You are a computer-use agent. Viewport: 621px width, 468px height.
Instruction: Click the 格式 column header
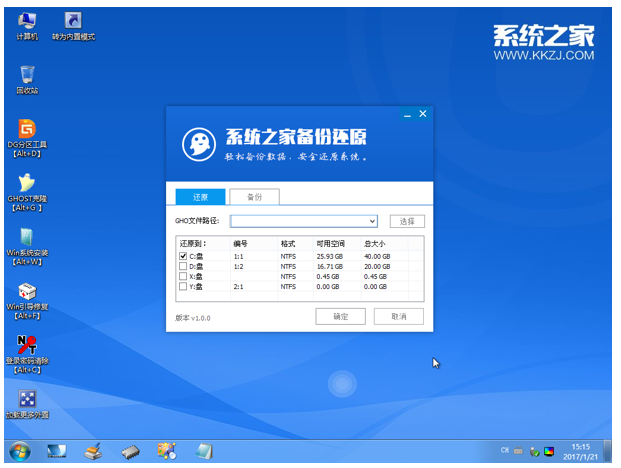pyautogui.click(x=295, y=244)
